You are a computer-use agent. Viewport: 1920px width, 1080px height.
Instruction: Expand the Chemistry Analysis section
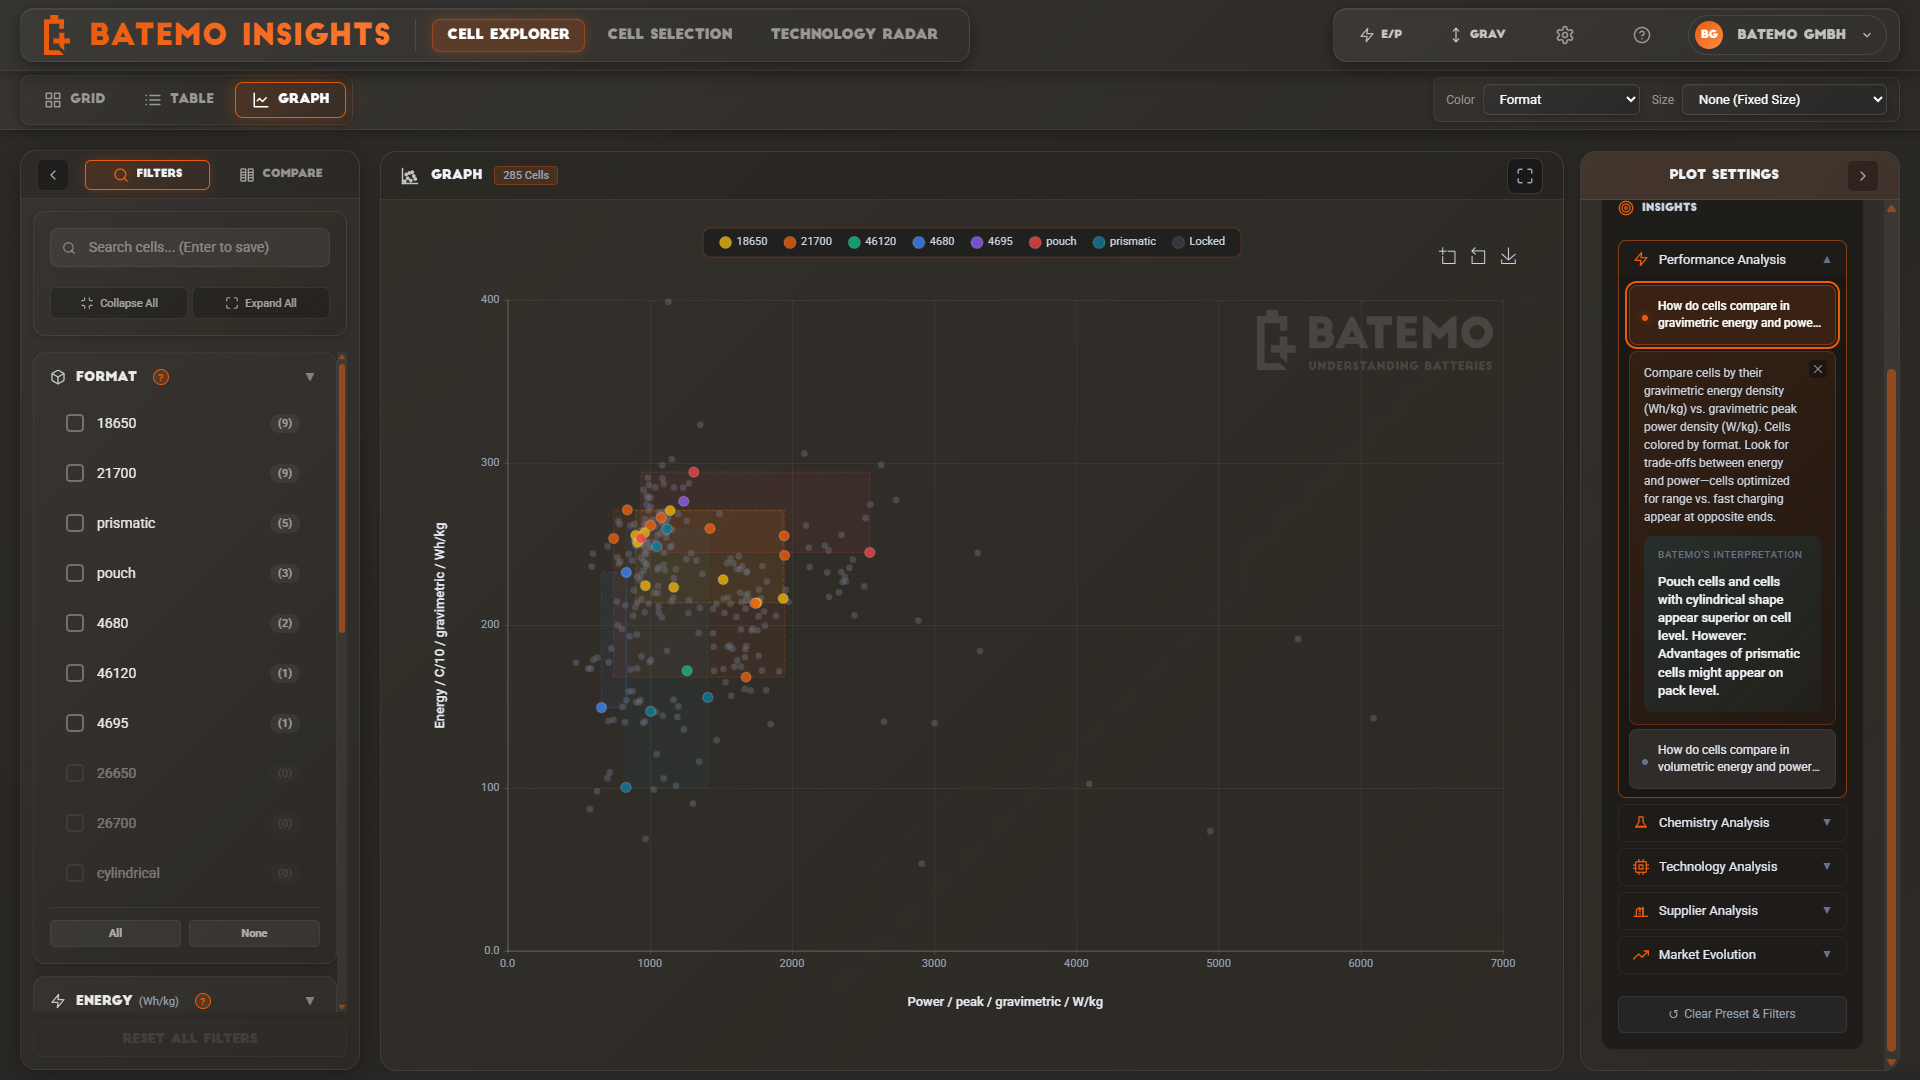1731,822
